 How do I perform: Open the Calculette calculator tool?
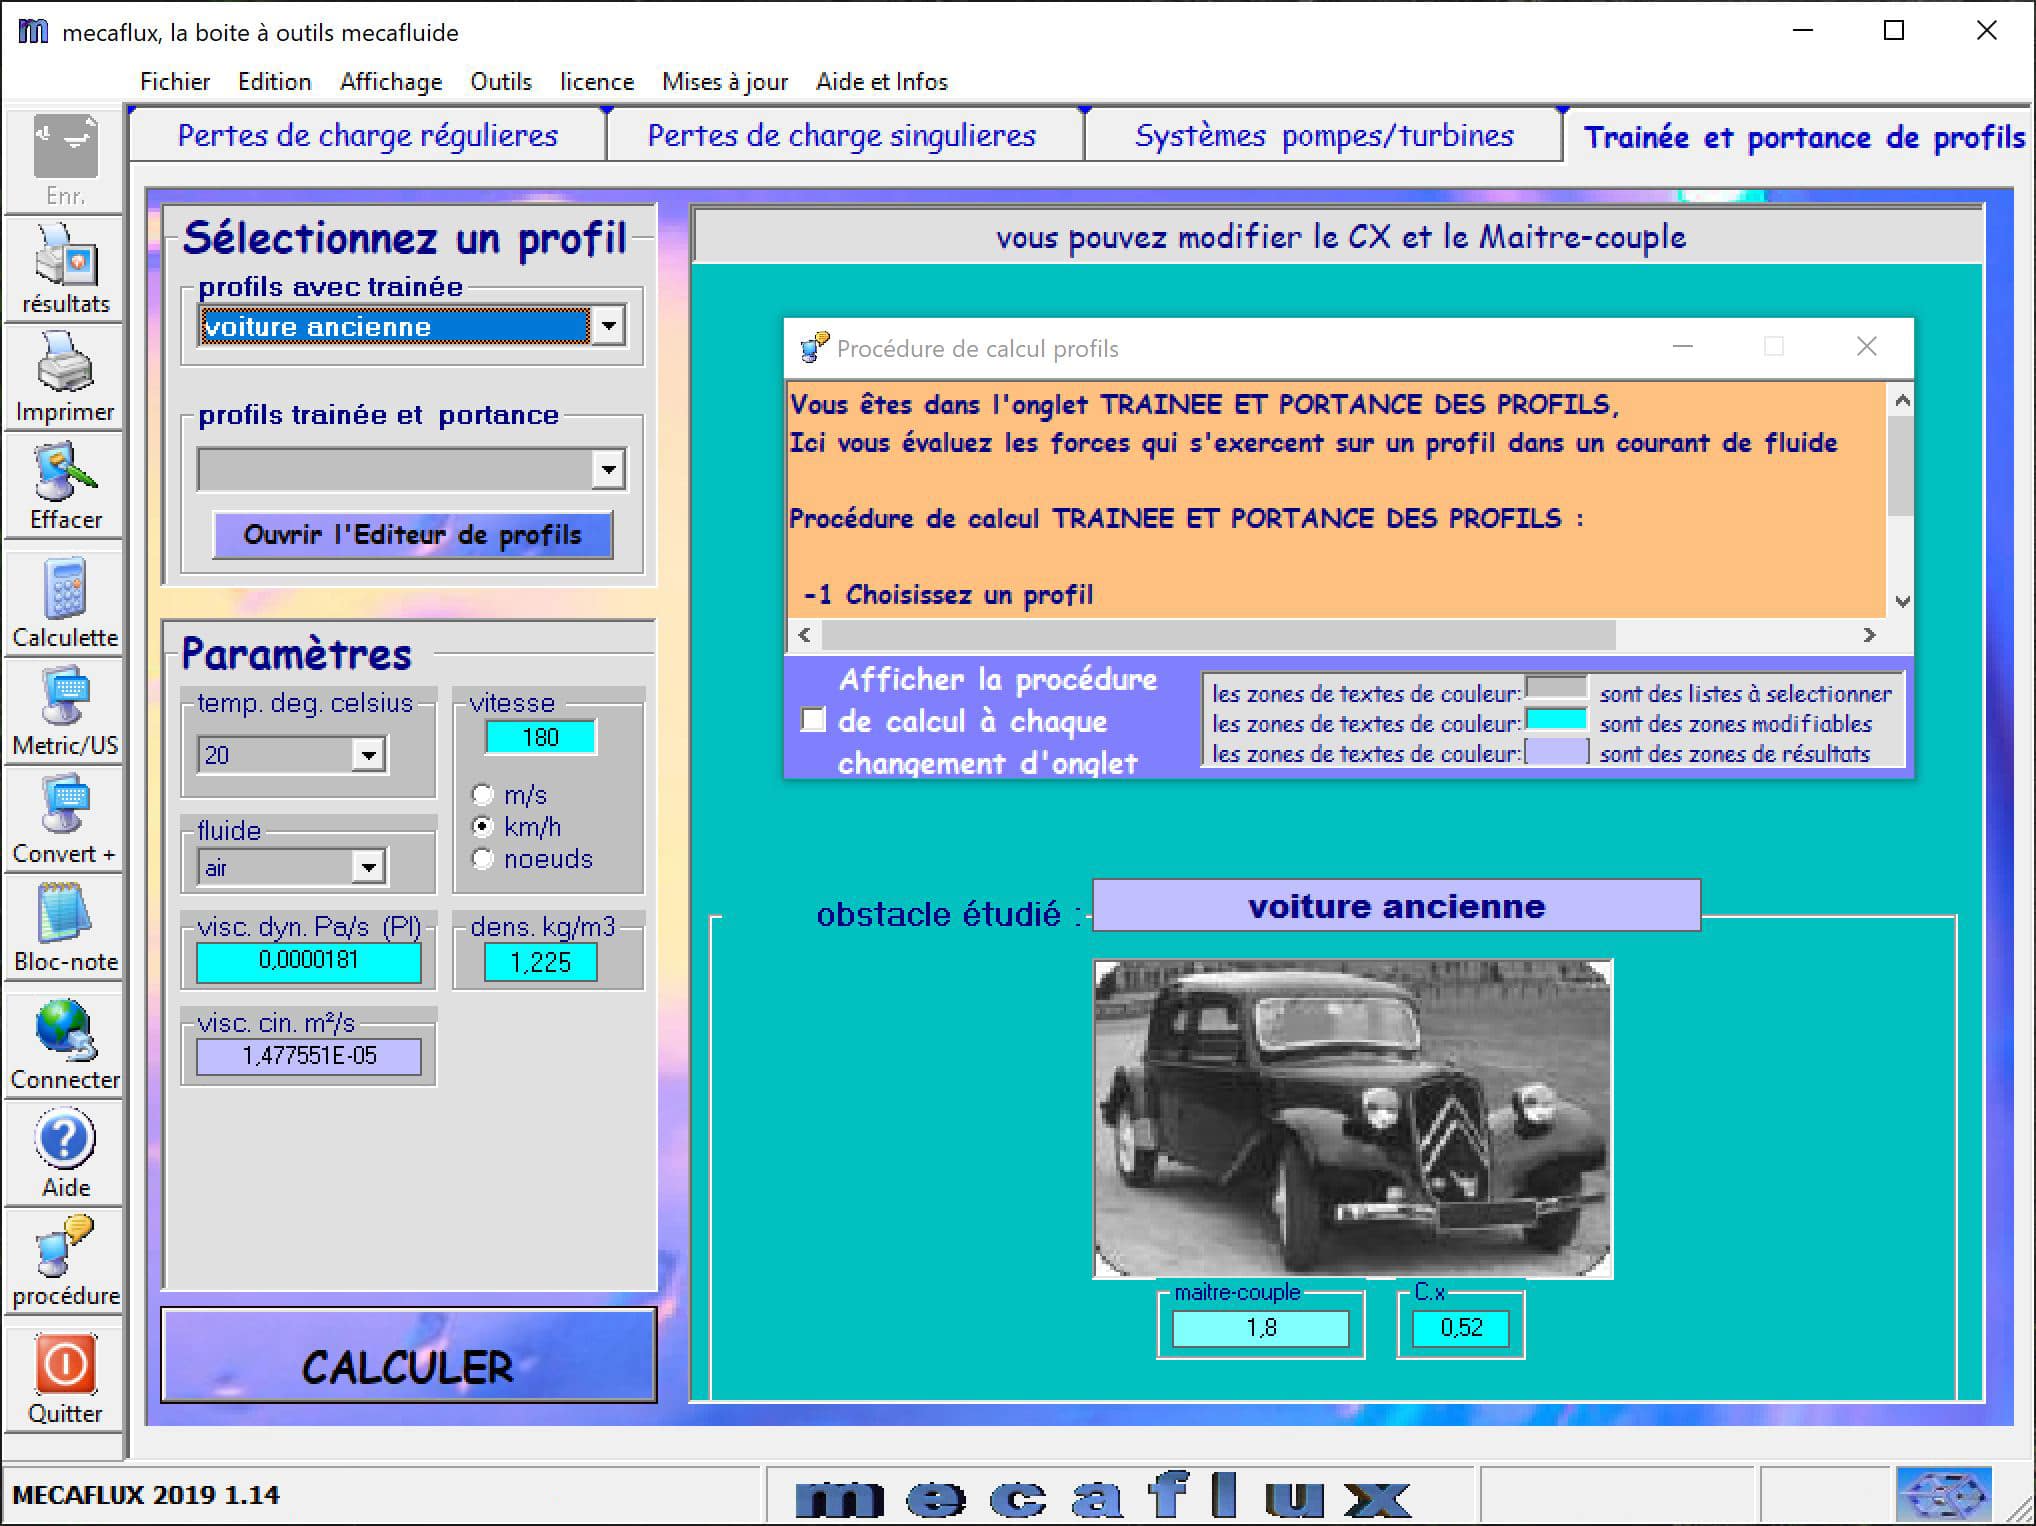click(65, 599)
